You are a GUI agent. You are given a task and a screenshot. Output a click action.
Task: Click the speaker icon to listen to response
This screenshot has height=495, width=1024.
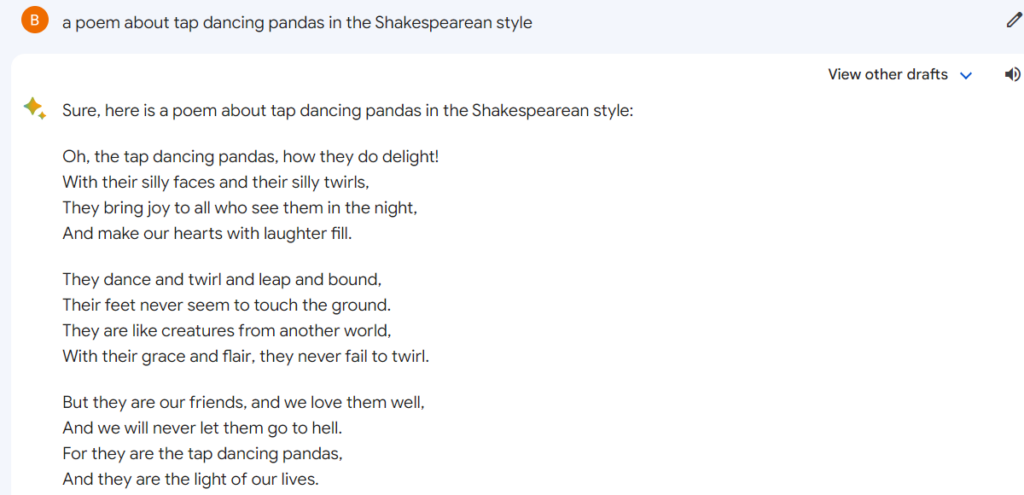point(1012,75)
